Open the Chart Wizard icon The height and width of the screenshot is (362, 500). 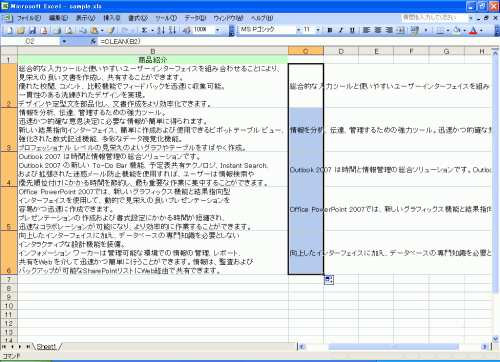click(x=186, y=31)
